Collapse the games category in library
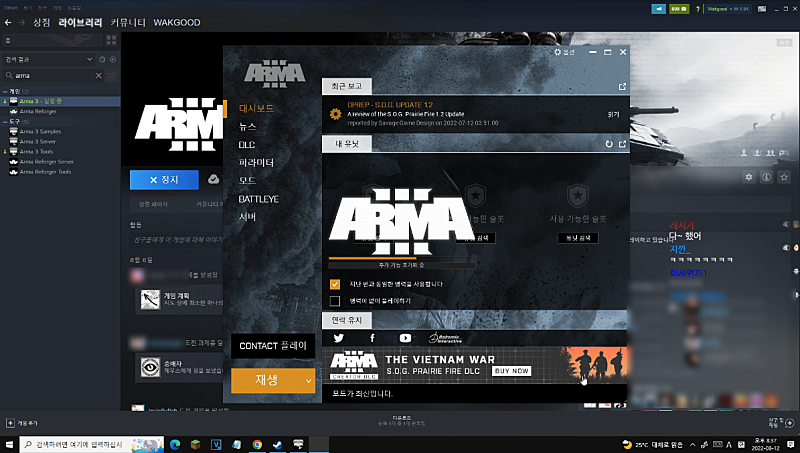Viewport: 800px width, 453px height. tap(5, 91)
